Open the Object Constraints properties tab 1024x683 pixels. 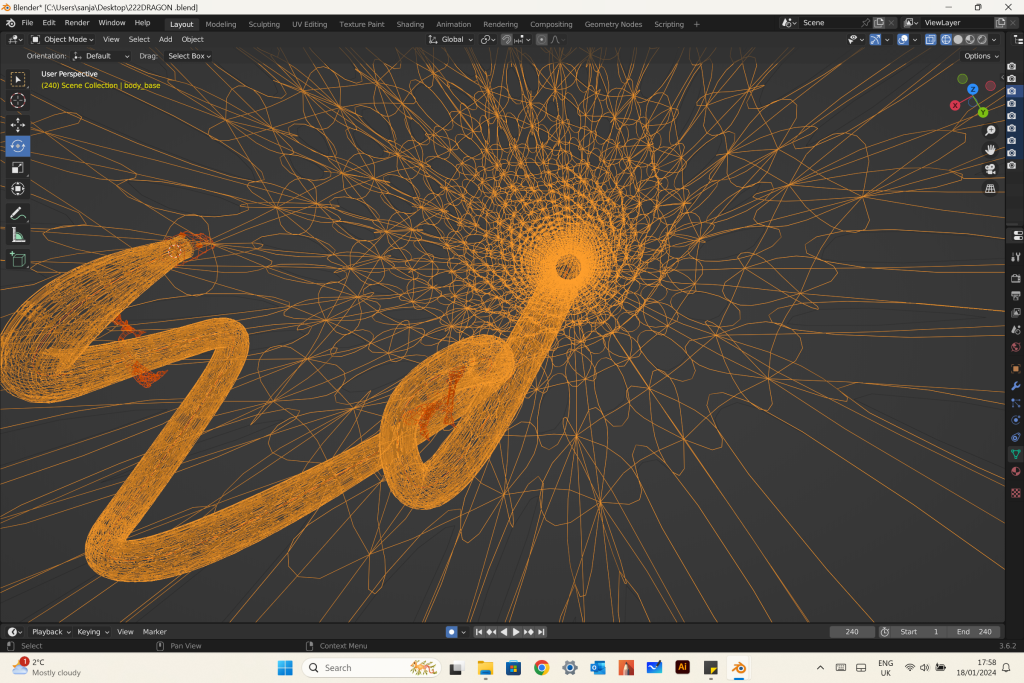click(1016, 437)
